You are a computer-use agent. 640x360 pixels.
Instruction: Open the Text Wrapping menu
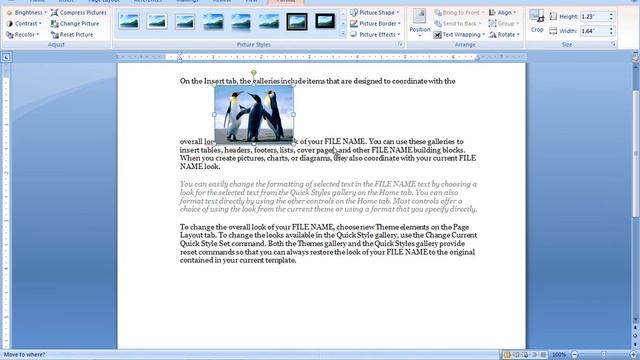click(459, 35)
